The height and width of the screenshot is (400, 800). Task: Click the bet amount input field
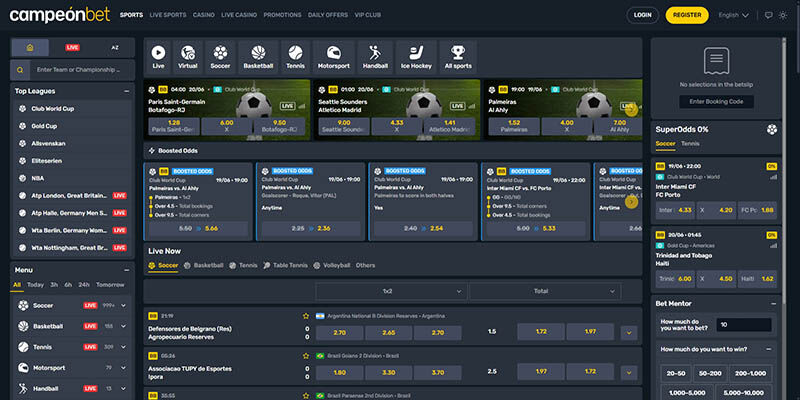click(x=744, y=325)
